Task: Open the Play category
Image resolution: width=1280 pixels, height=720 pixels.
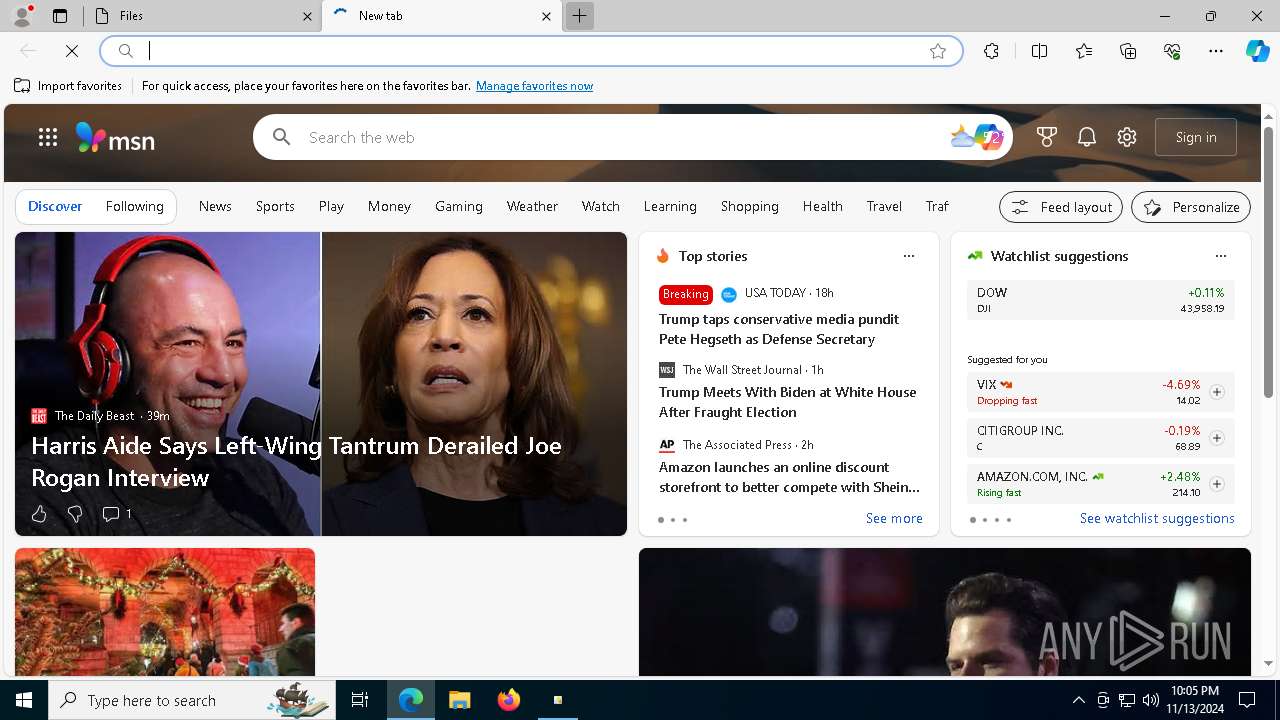Action: [331, 206]
